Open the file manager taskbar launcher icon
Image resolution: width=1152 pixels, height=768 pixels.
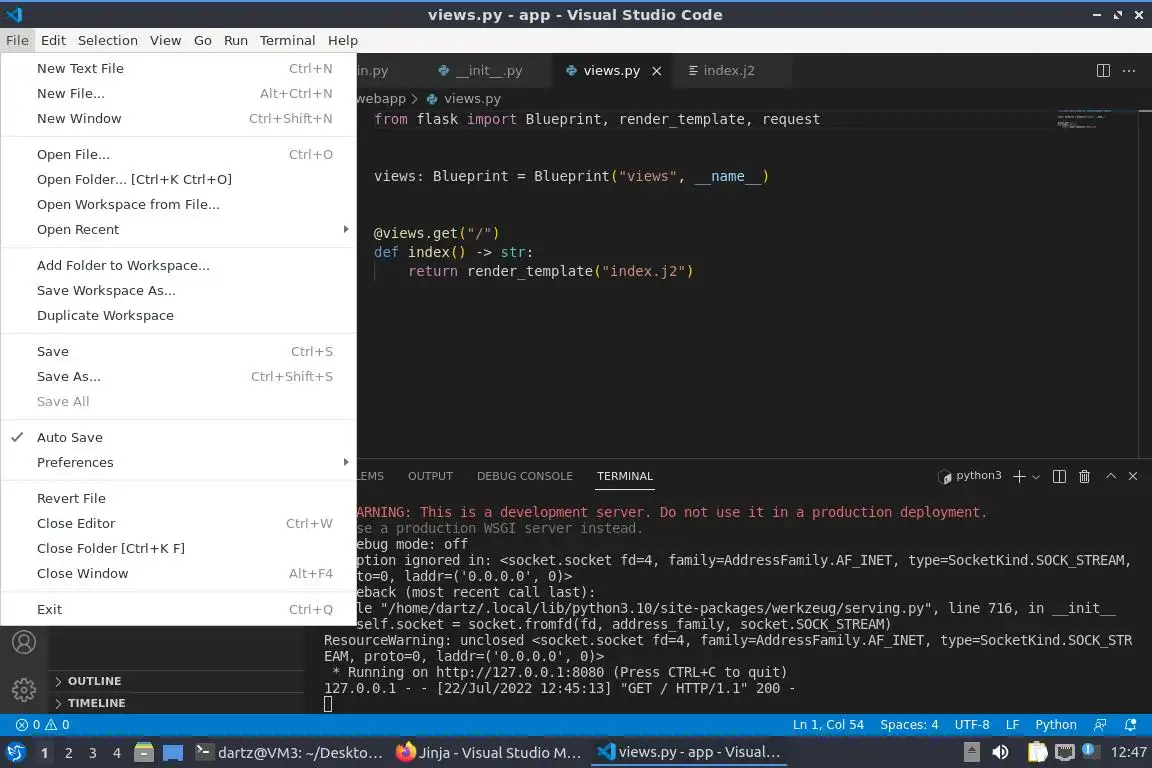coord(144,753)
